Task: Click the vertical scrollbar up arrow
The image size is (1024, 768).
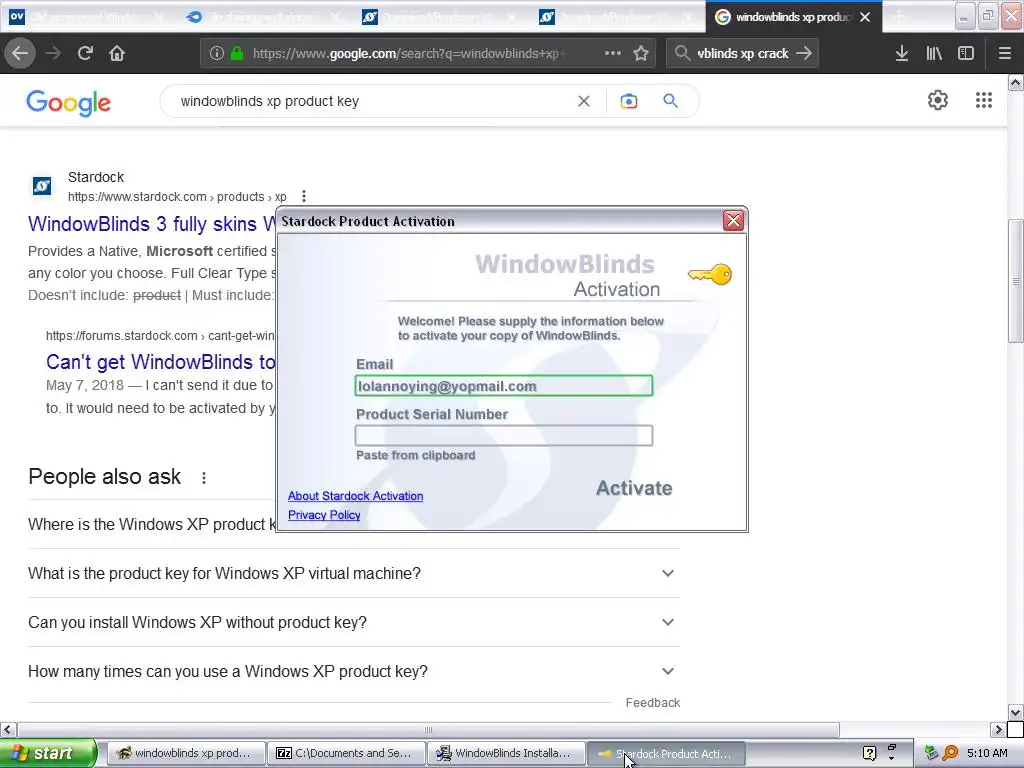Action: 1016,82
